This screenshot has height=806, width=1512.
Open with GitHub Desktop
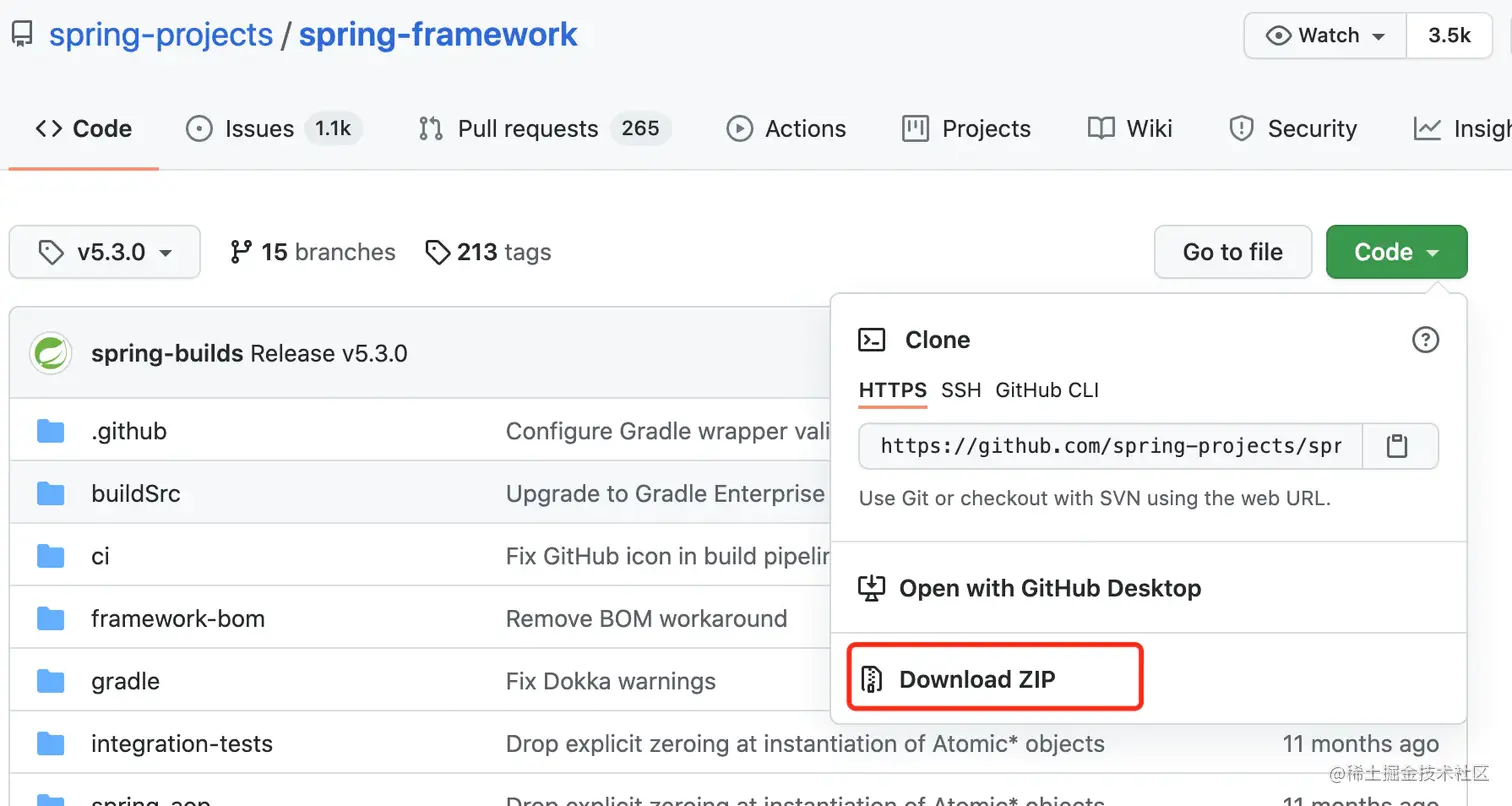click(1049, 588)
